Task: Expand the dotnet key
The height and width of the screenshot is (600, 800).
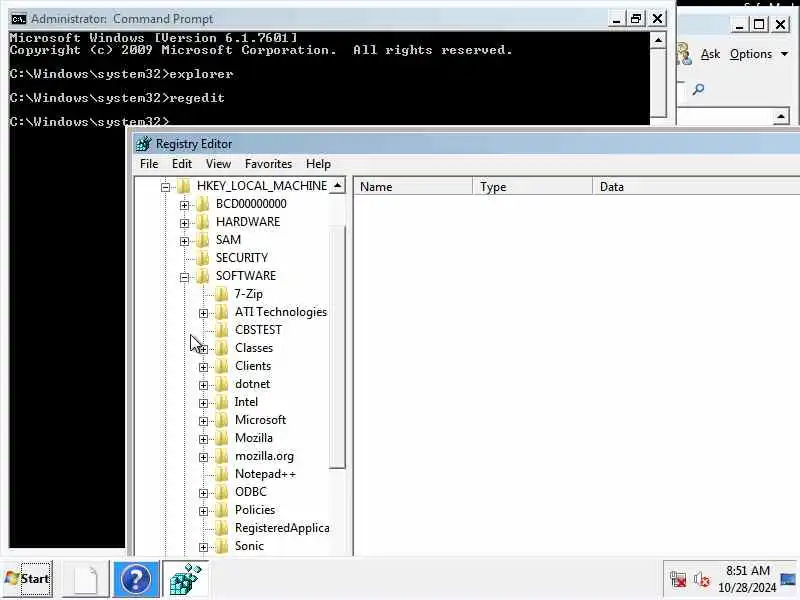Action: point(203,385)
